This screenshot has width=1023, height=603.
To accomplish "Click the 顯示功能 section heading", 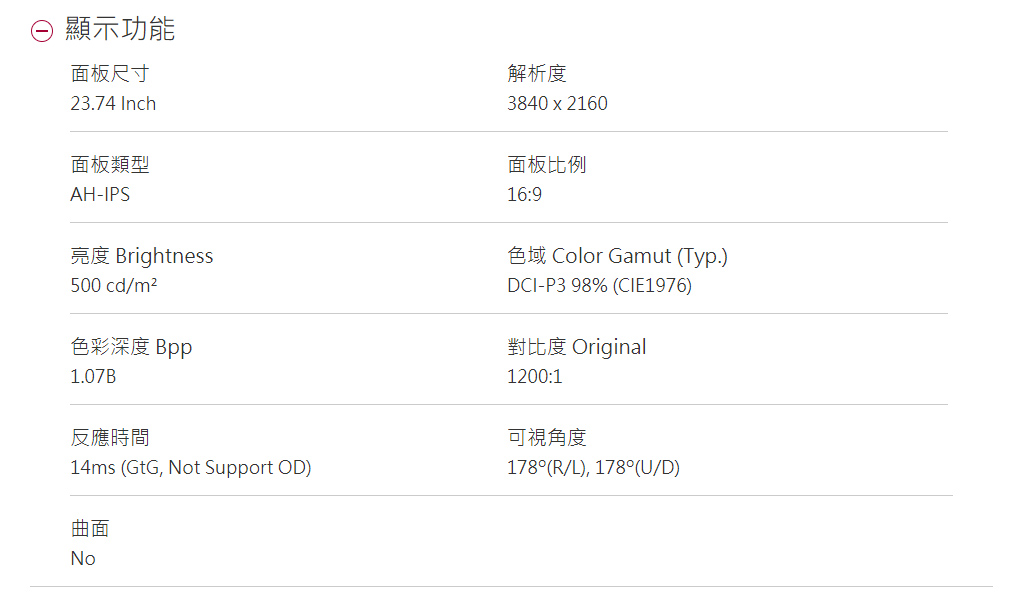I will 120,30.
